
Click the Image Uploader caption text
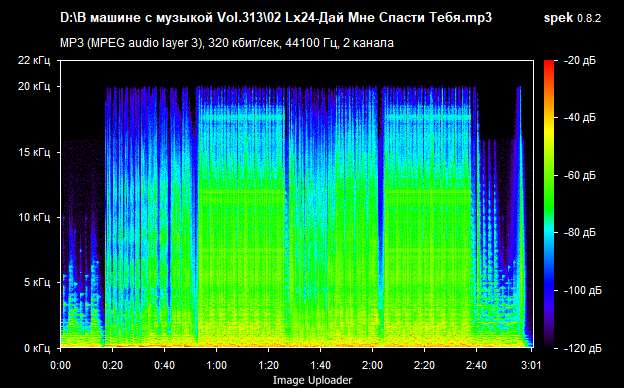coord(312,380)
